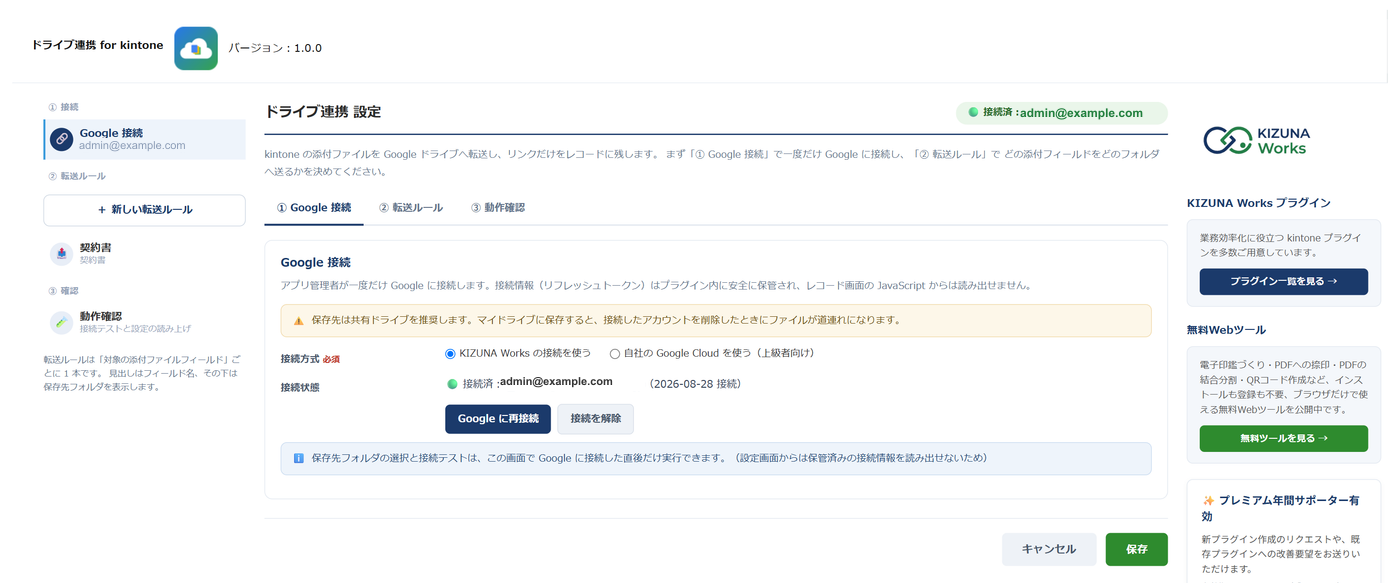The width and height of the screenshot is (1400, 583).
Task: Open Google 接続 item in sidebar
Action: (x=145, y=139)
